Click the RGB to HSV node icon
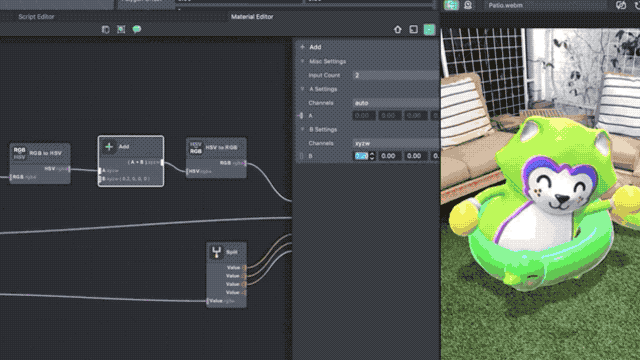Screen dimensions: 640x360 click(x=19, y=153)
